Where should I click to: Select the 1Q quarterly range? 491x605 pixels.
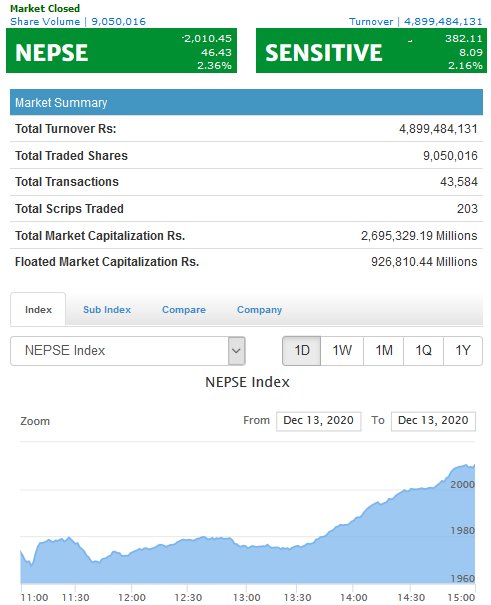pyautogui.click(x=424, y=351)
